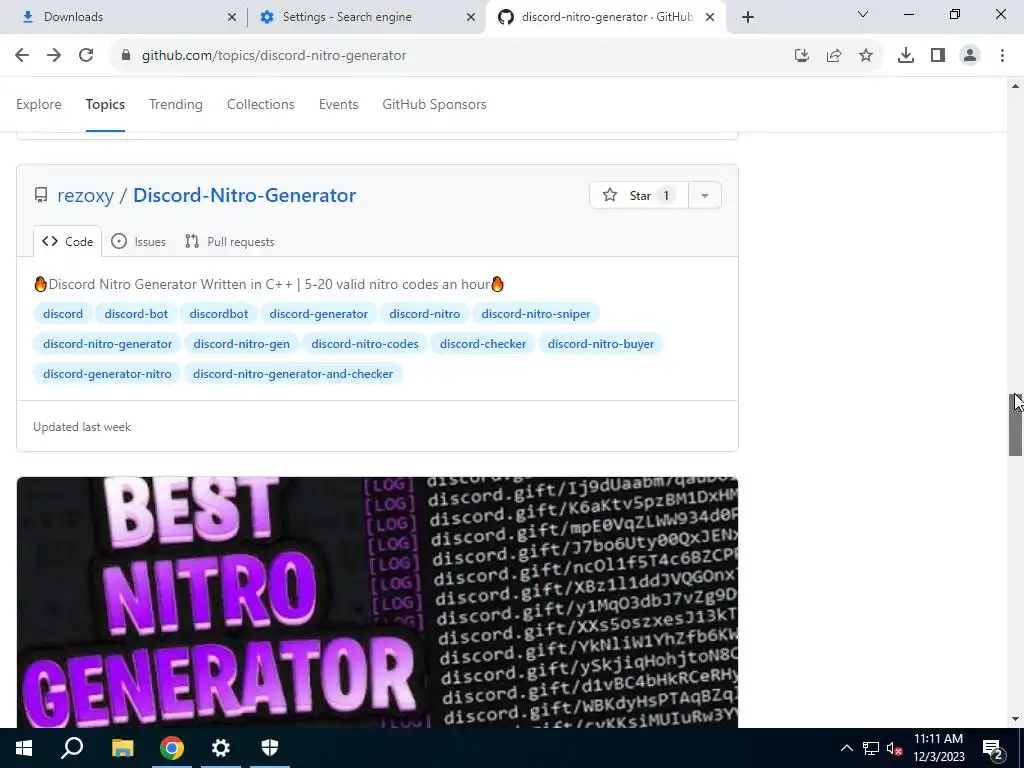The image size is (1024, 768).
Task: Open the Collections page
Action: point(261,104)
